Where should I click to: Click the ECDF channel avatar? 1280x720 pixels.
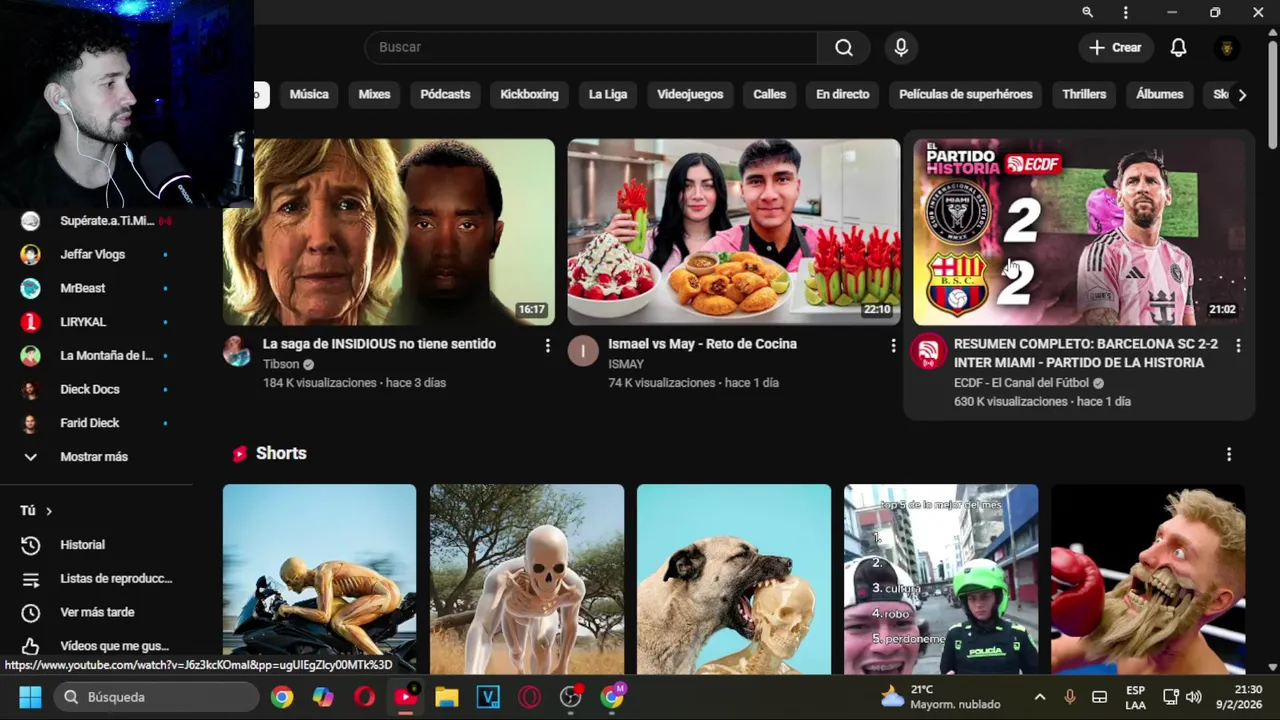click(928, 351)
